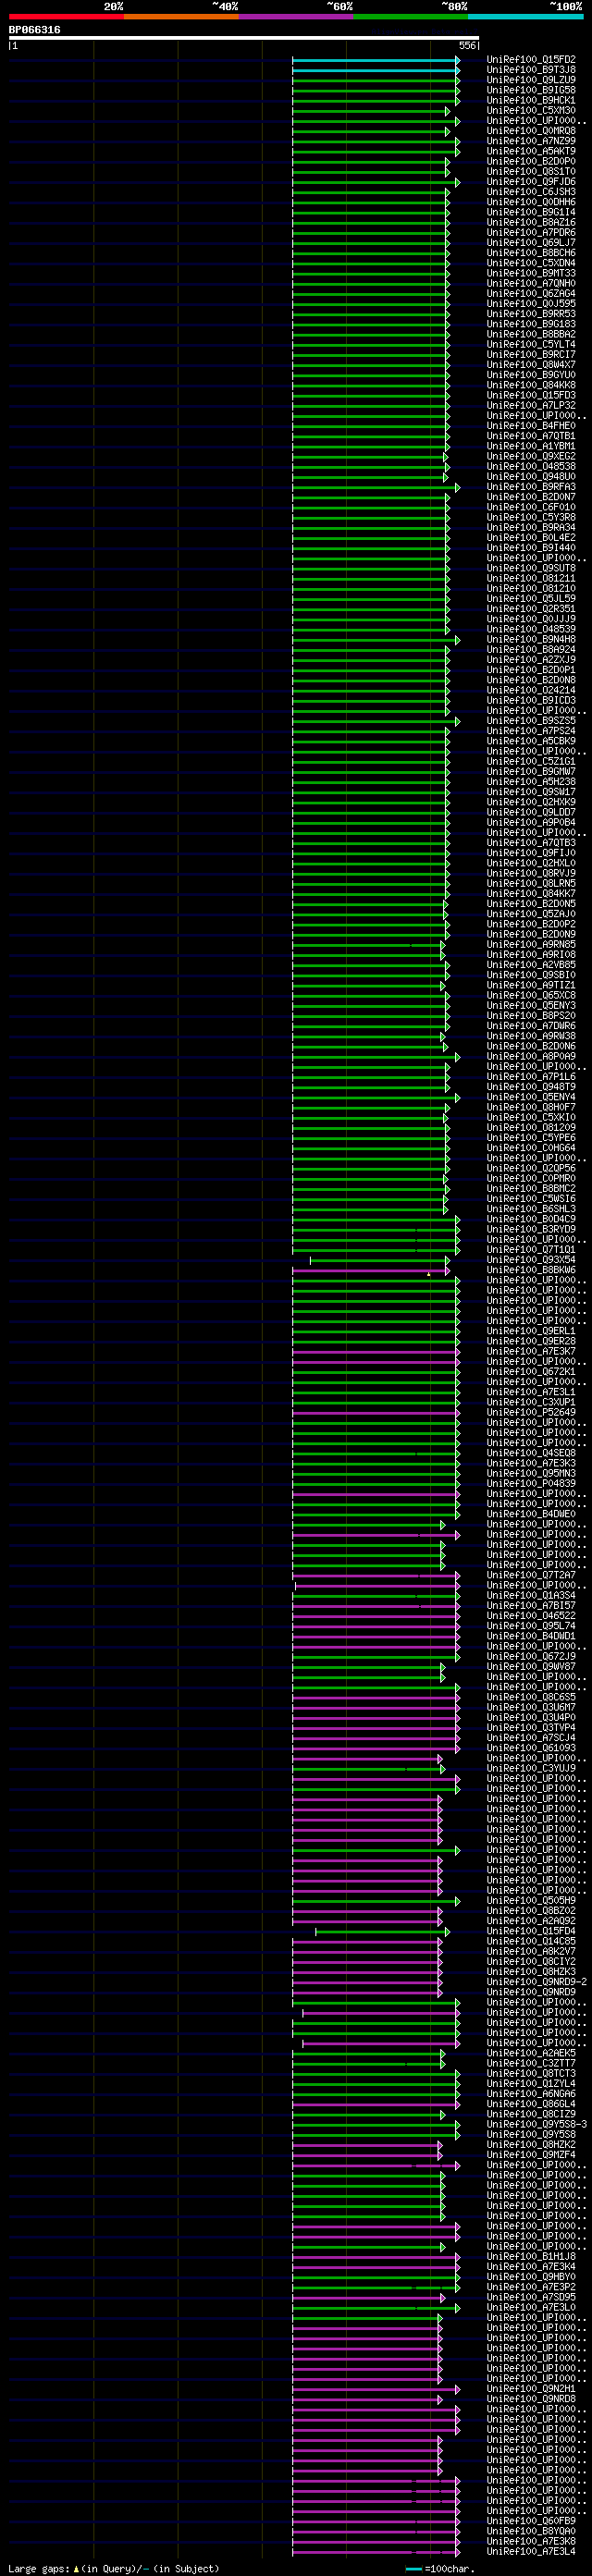Select the UniRef100_Q9SUT8 label

(531, 568)
